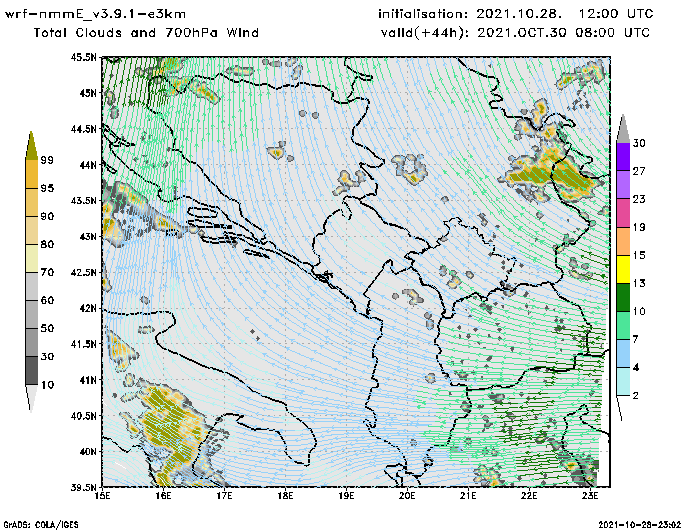Click the 40.5N latitude axis label

click(83, 416)
